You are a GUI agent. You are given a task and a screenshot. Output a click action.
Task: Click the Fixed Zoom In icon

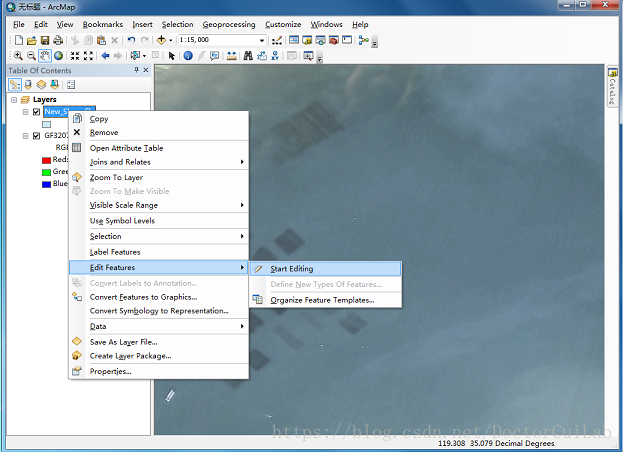pyautogui.click(x=75, y=56)
